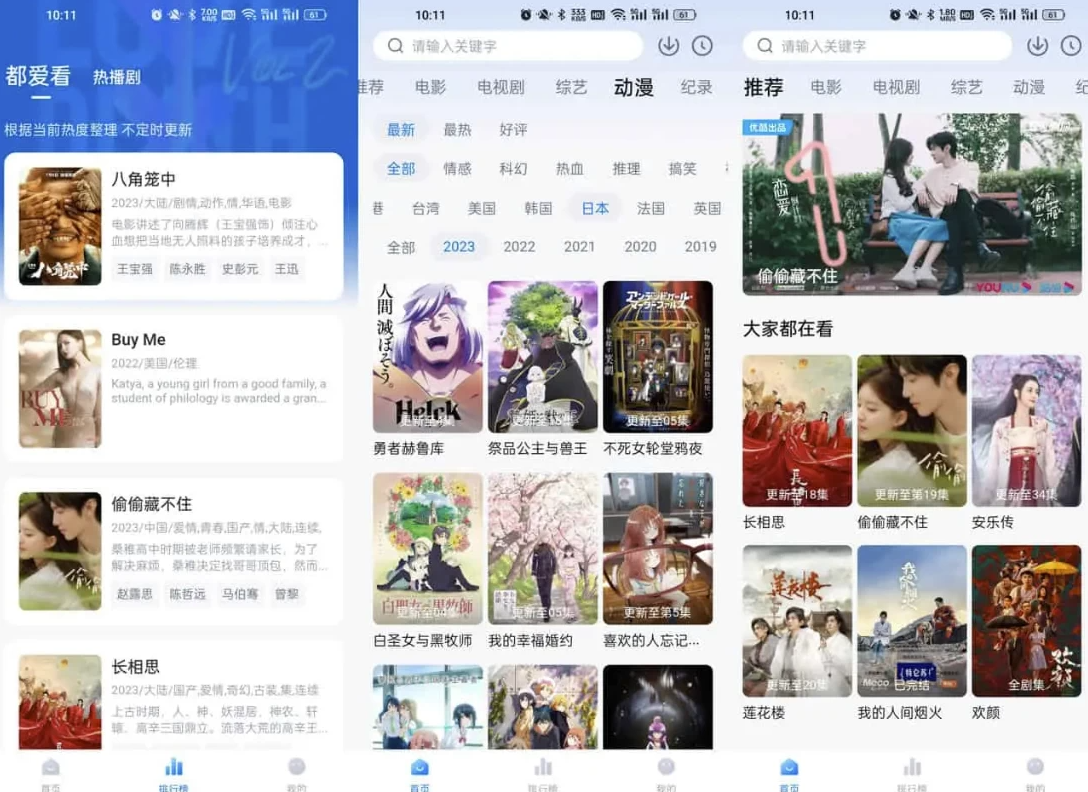Tap download icon beside the 动漫 screen search bar

point(668,46)
